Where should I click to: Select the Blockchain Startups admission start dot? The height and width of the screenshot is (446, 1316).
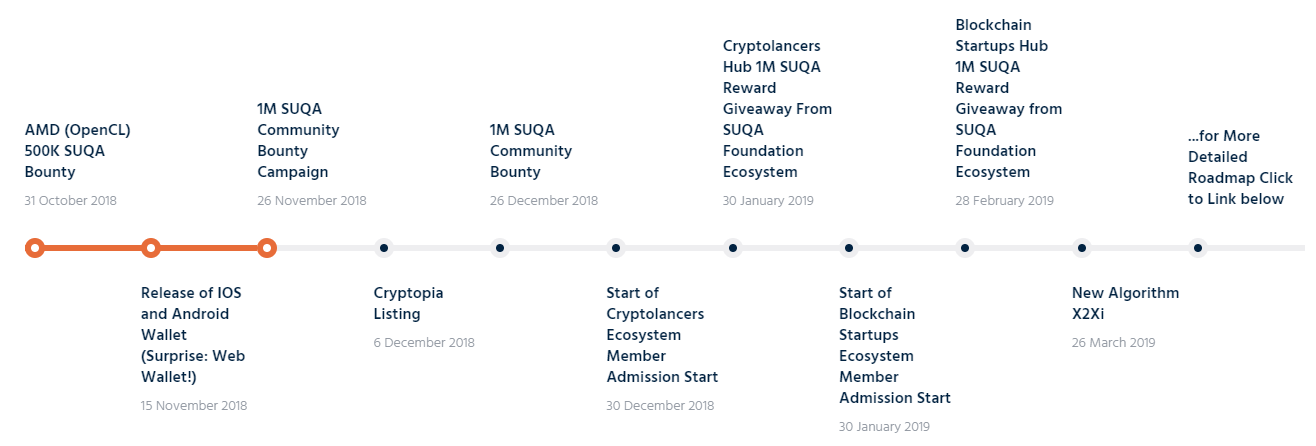click(848, 248)
